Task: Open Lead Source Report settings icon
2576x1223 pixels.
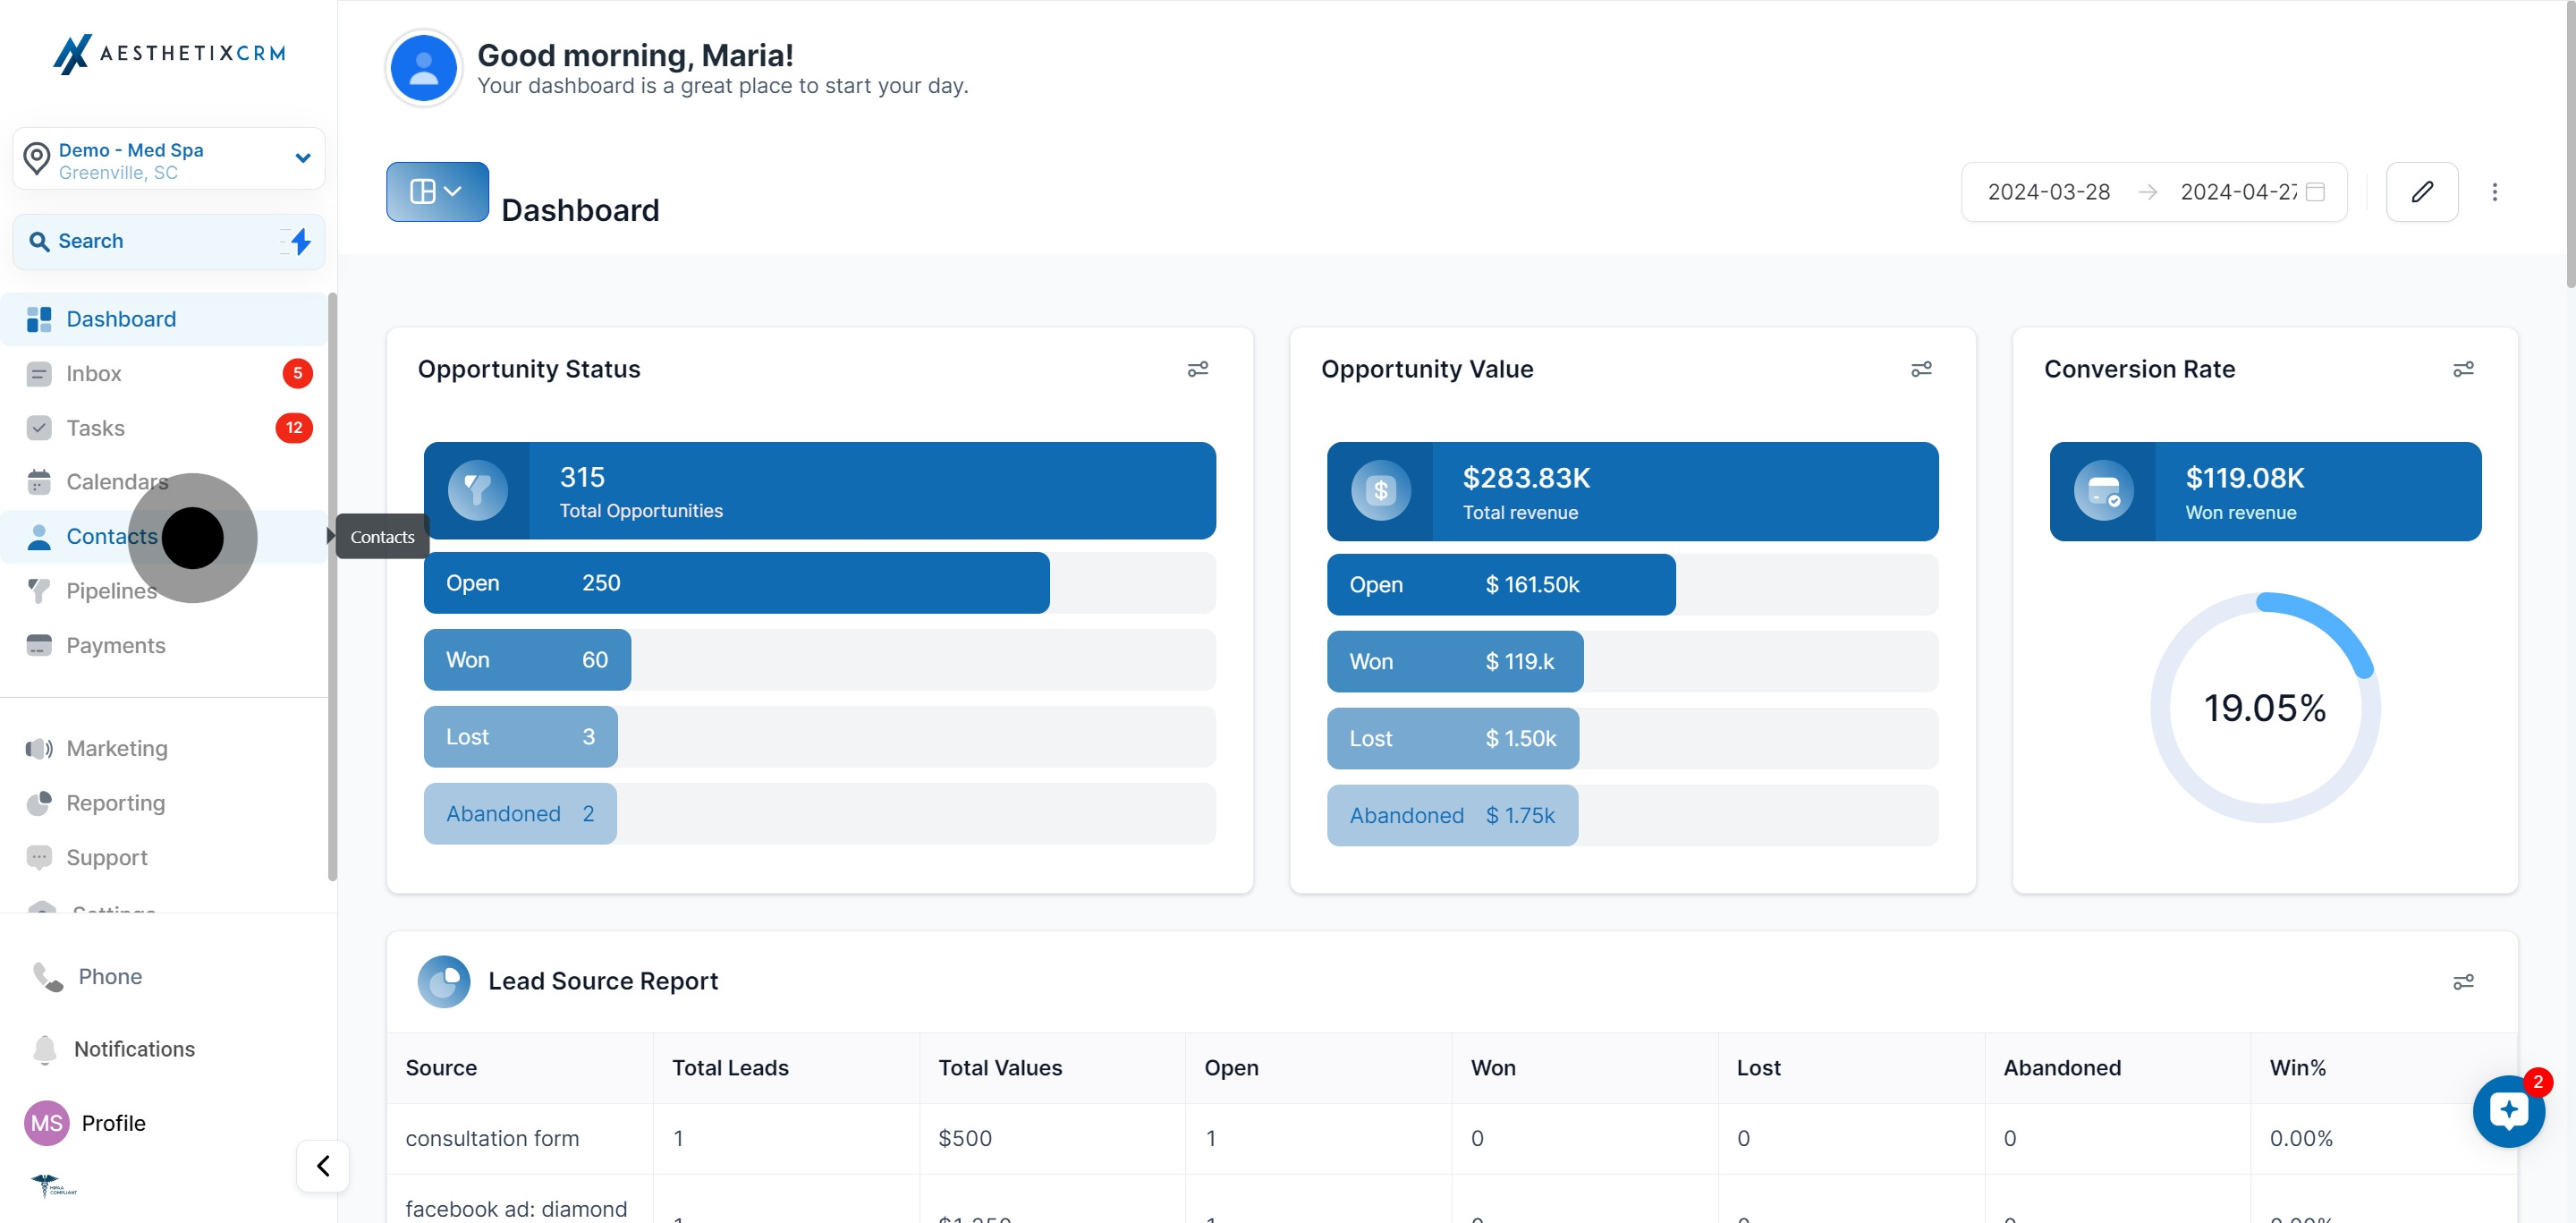Action: tap(2462, 981)
